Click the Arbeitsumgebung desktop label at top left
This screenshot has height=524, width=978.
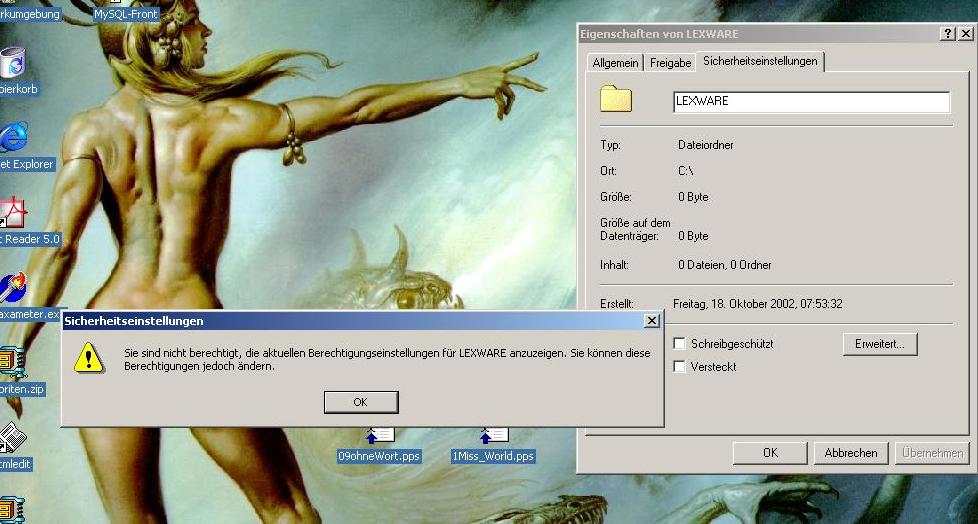(30, 13)
